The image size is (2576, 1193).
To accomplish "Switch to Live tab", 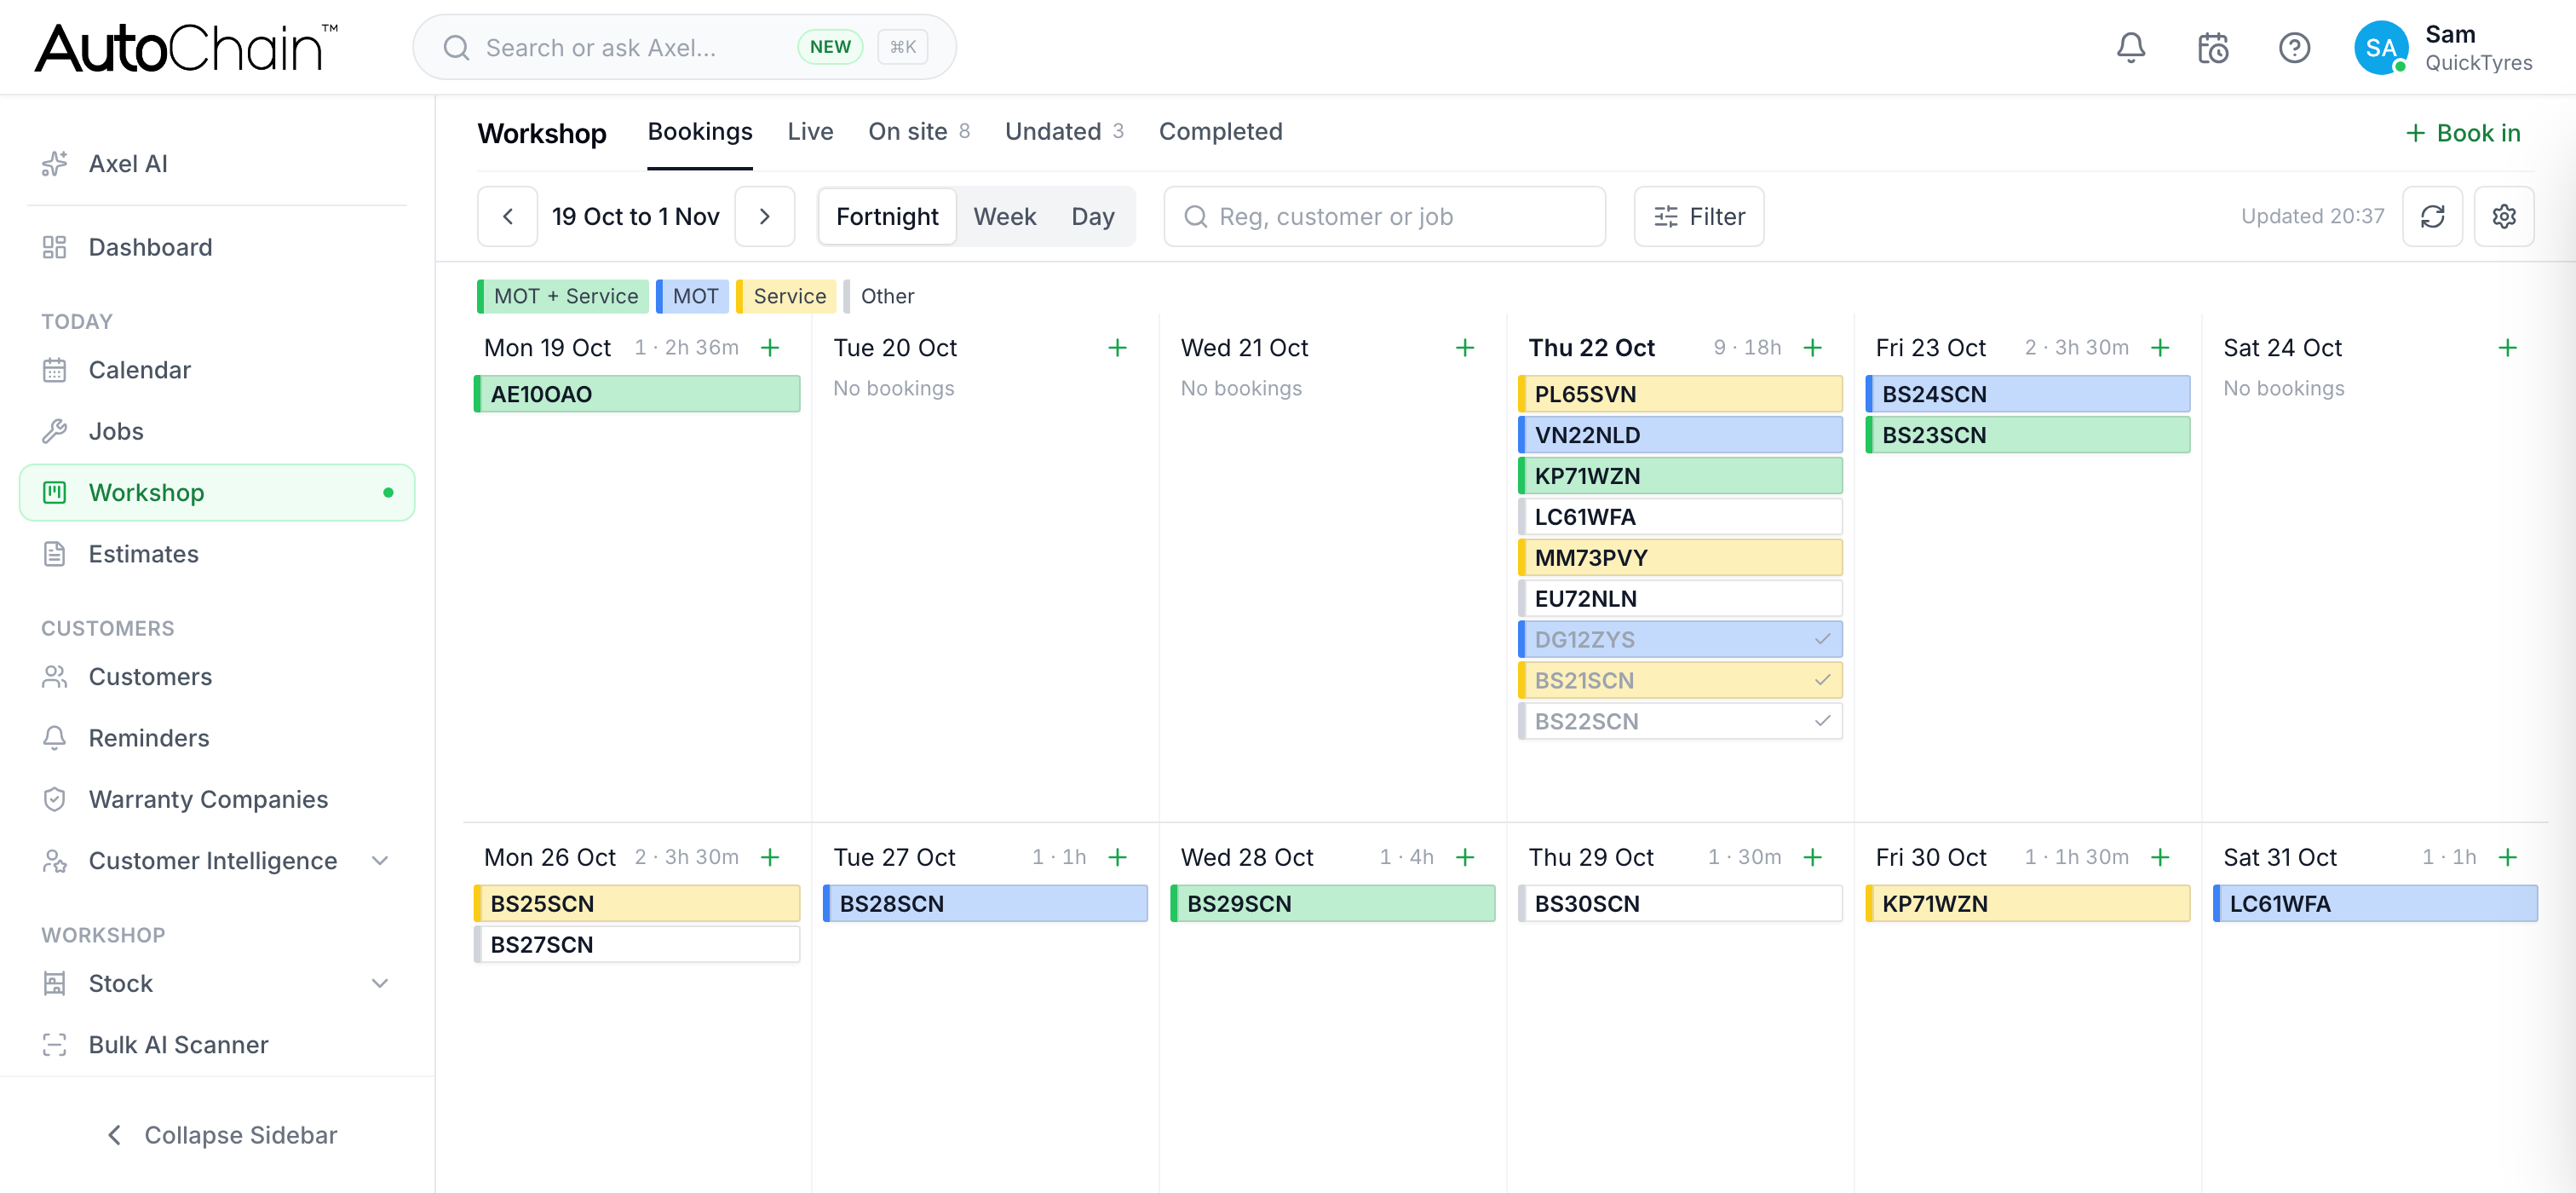I will tap(810, 132).
